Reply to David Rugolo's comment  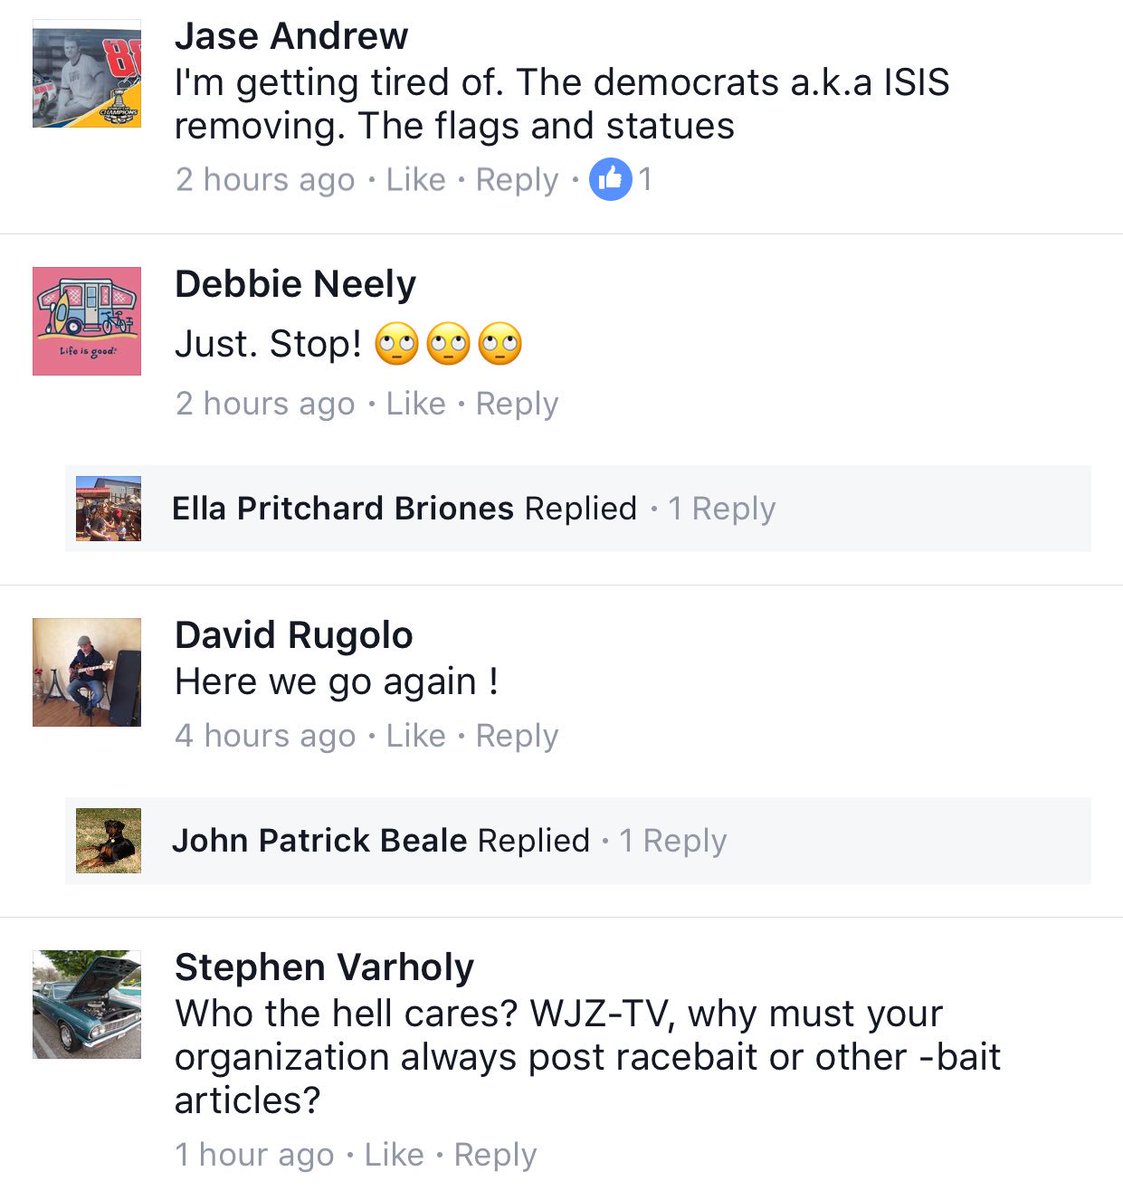coord(517,737)
